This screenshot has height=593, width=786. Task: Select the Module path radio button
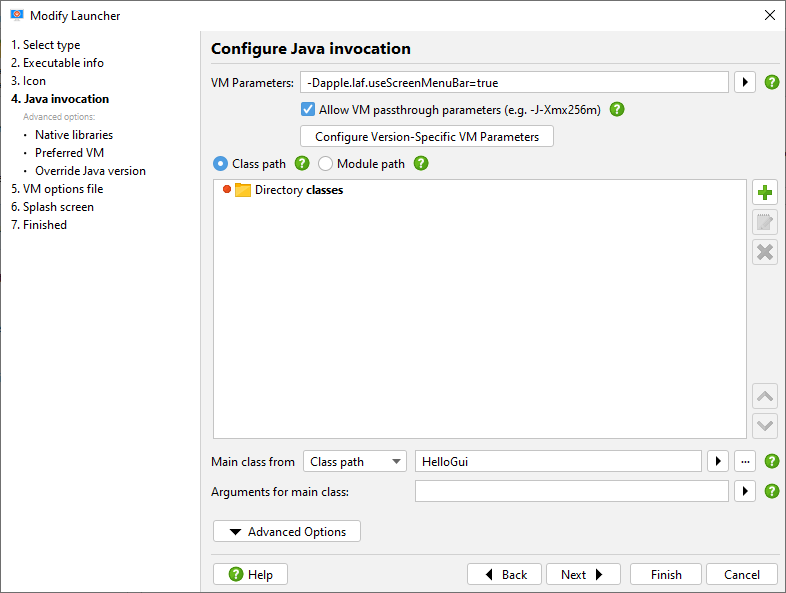pos(325,164)
